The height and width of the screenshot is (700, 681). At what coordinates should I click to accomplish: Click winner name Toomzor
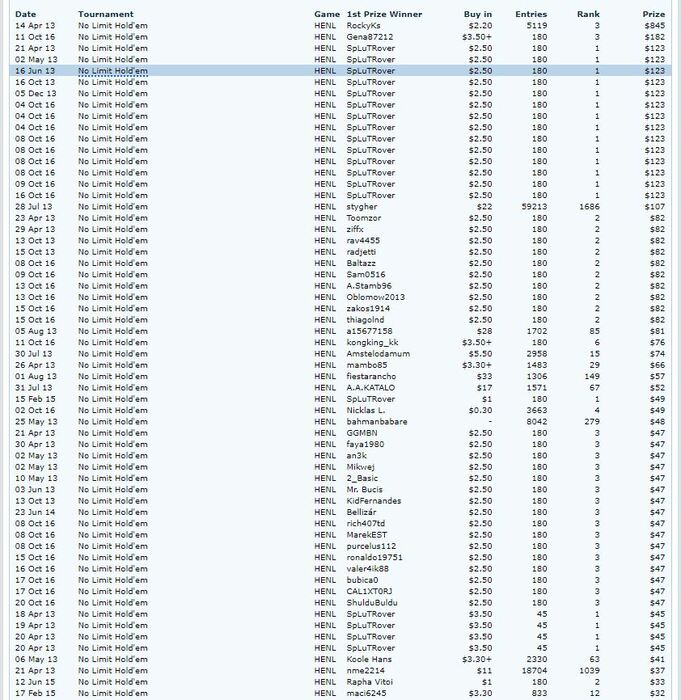[x=363, y=218]
